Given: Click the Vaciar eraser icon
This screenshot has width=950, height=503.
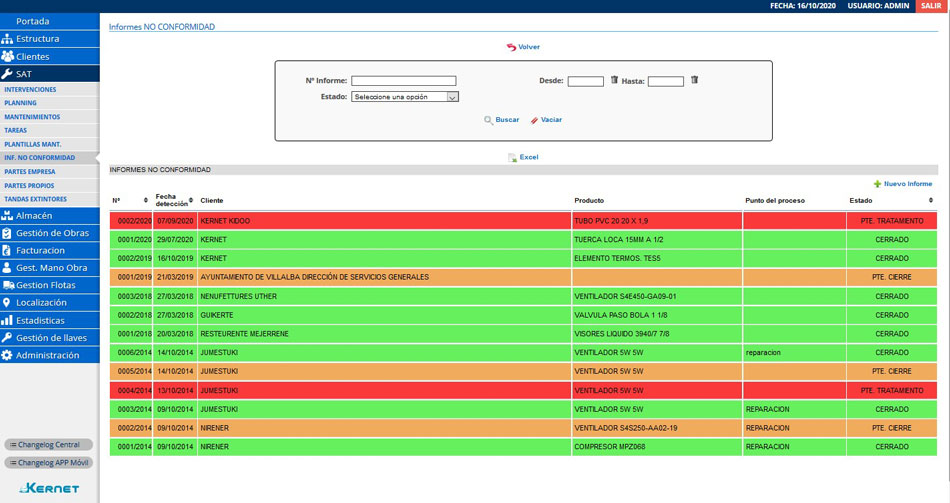Looking at the screenshot, I should pos(534,120).
